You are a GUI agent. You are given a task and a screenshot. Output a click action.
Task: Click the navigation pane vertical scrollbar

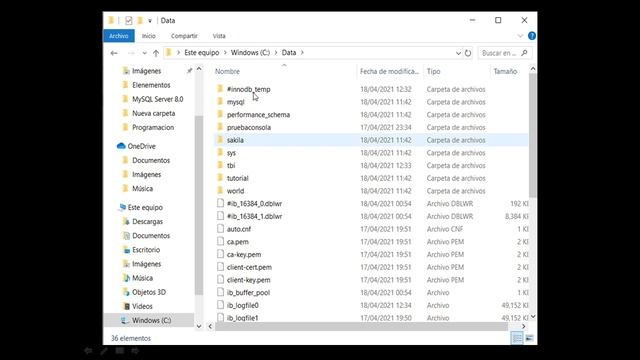(199, 204)
